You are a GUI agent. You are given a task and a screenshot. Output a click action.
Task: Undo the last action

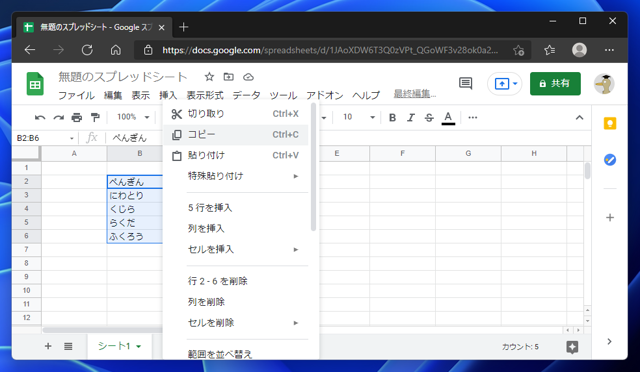point(40,118)
